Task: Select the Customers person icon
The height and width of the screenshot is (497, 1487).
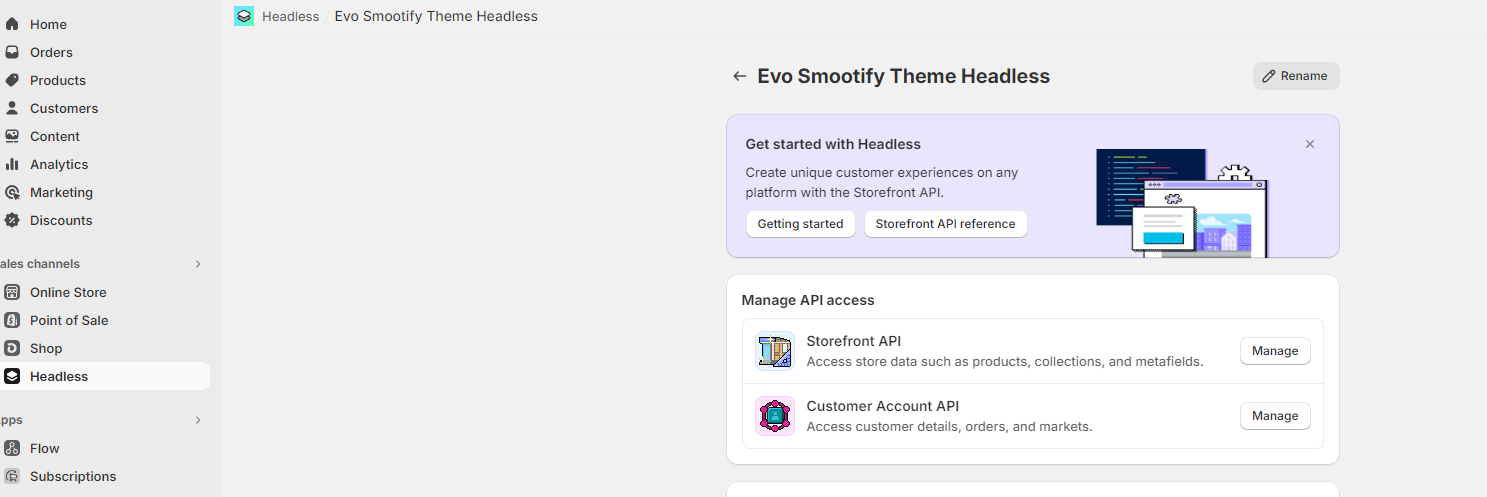Action: [12, 108]
